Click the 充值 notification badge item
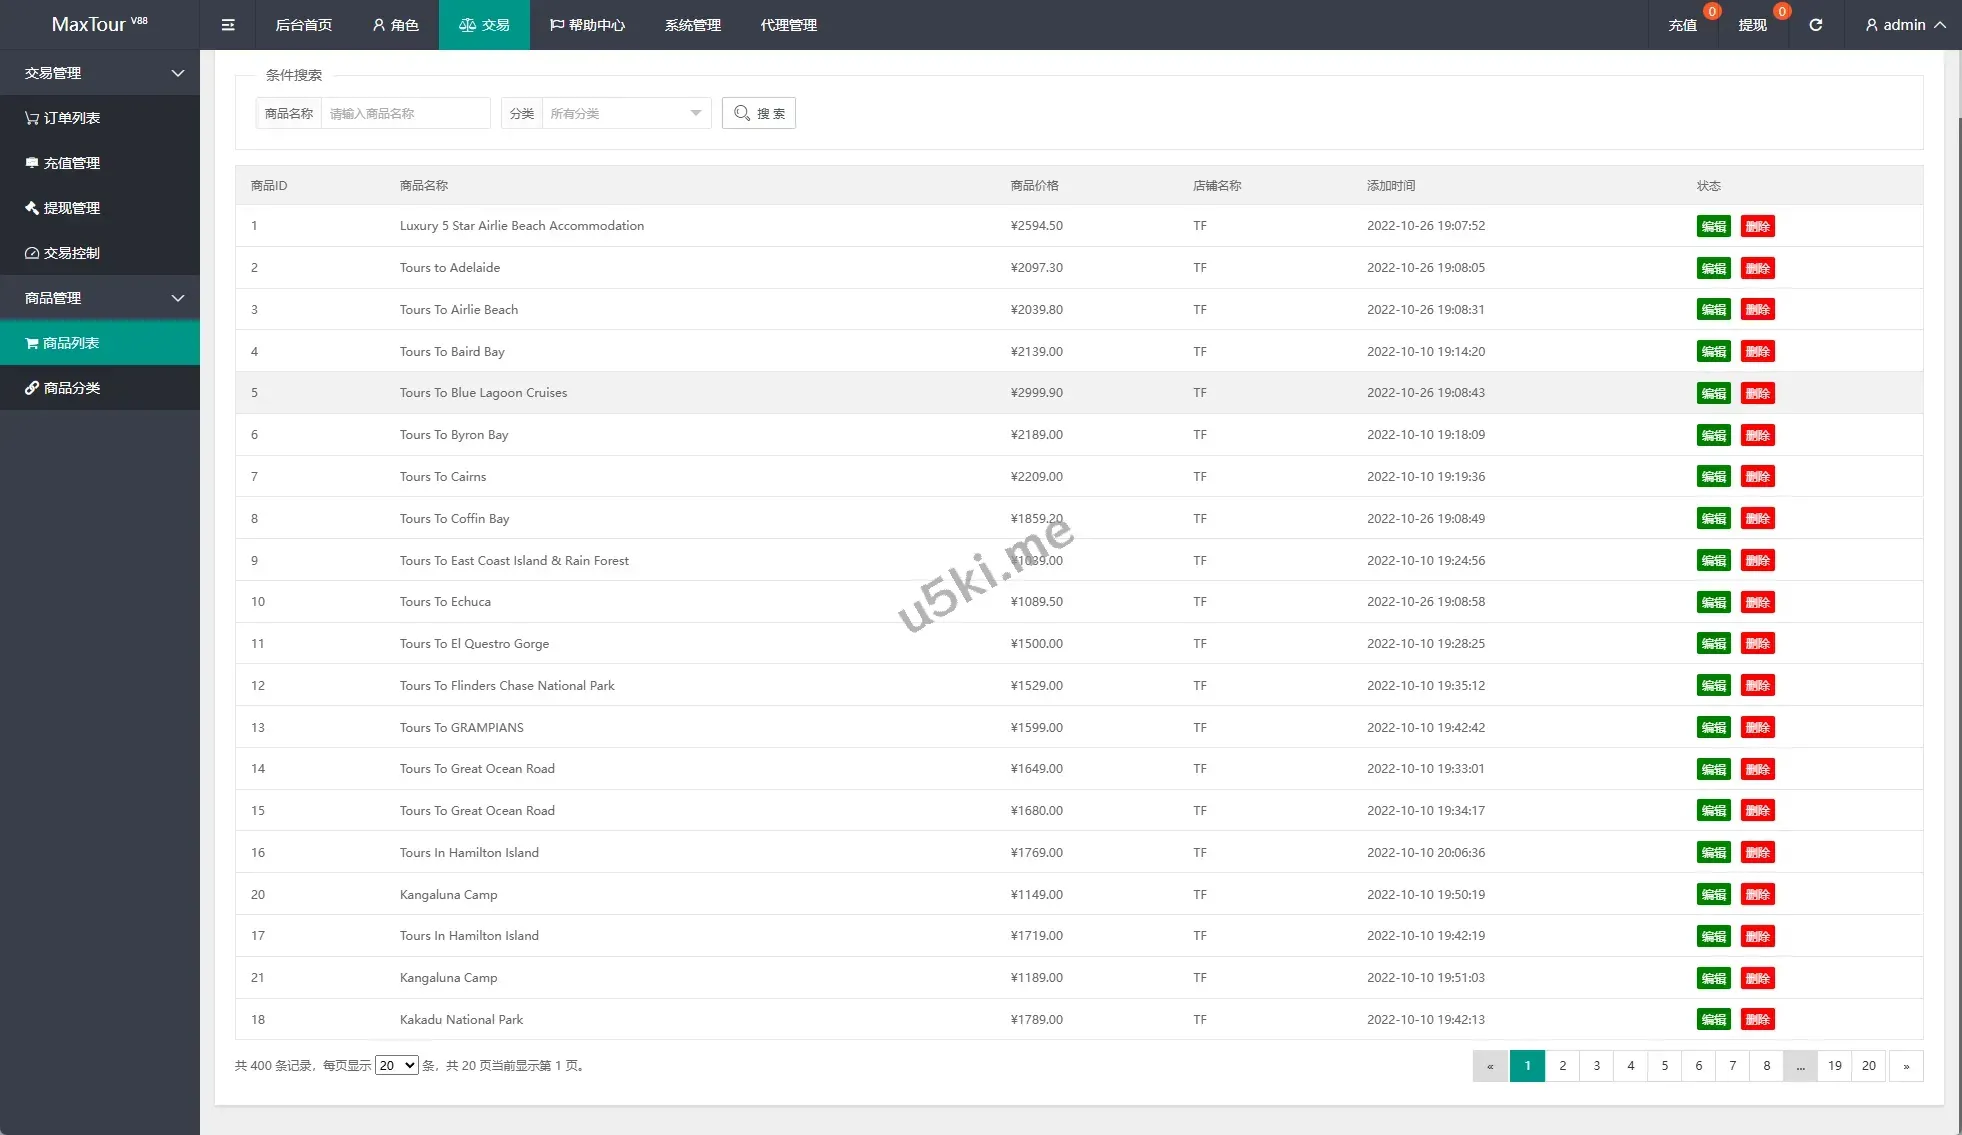 [x=1683, y=25]
